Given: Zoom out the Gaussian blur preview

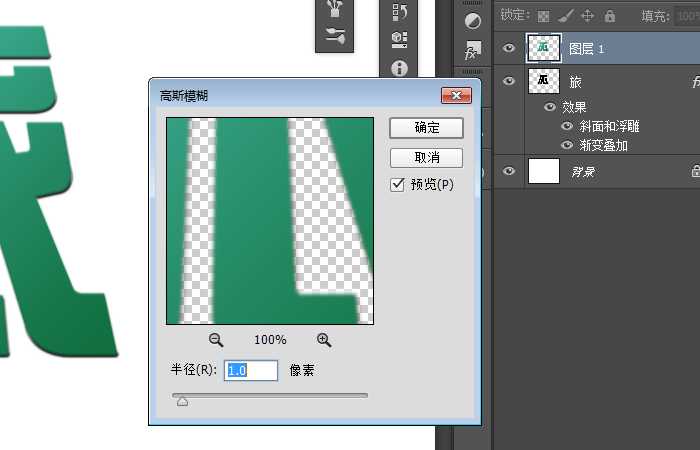Looking at the screenshot, I should tap(215, 340).
